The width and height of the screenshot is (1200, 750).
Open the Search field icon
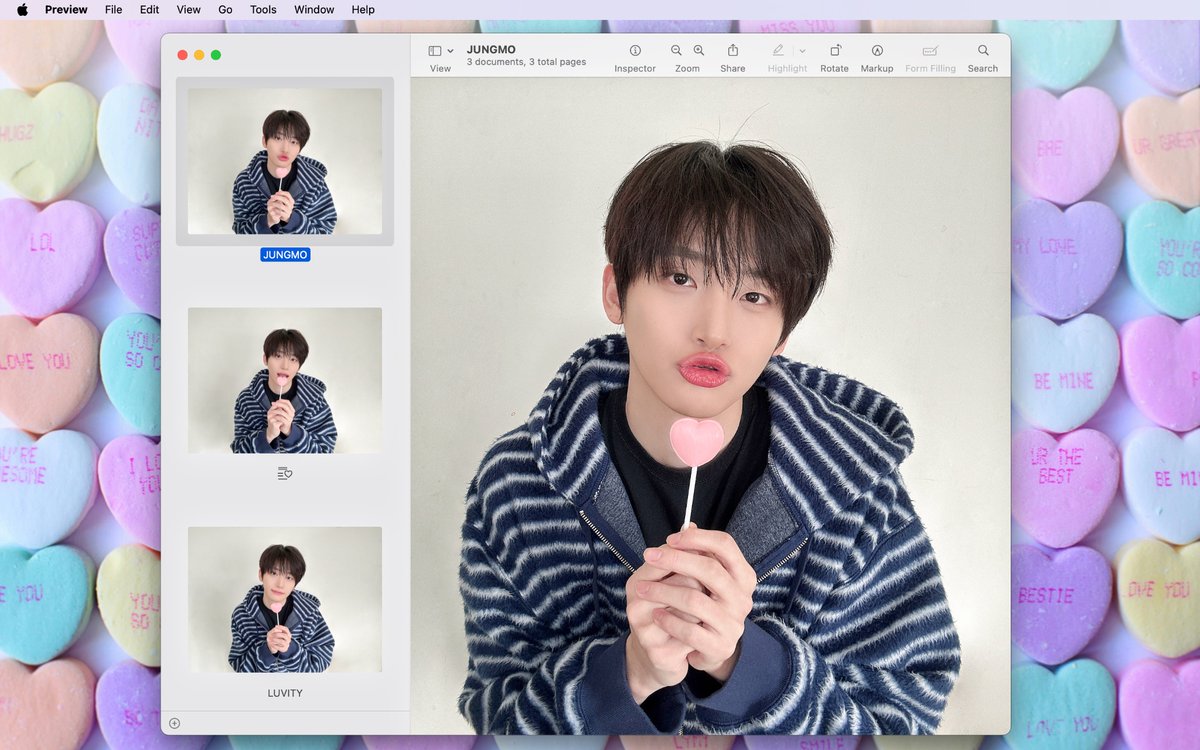983,50
